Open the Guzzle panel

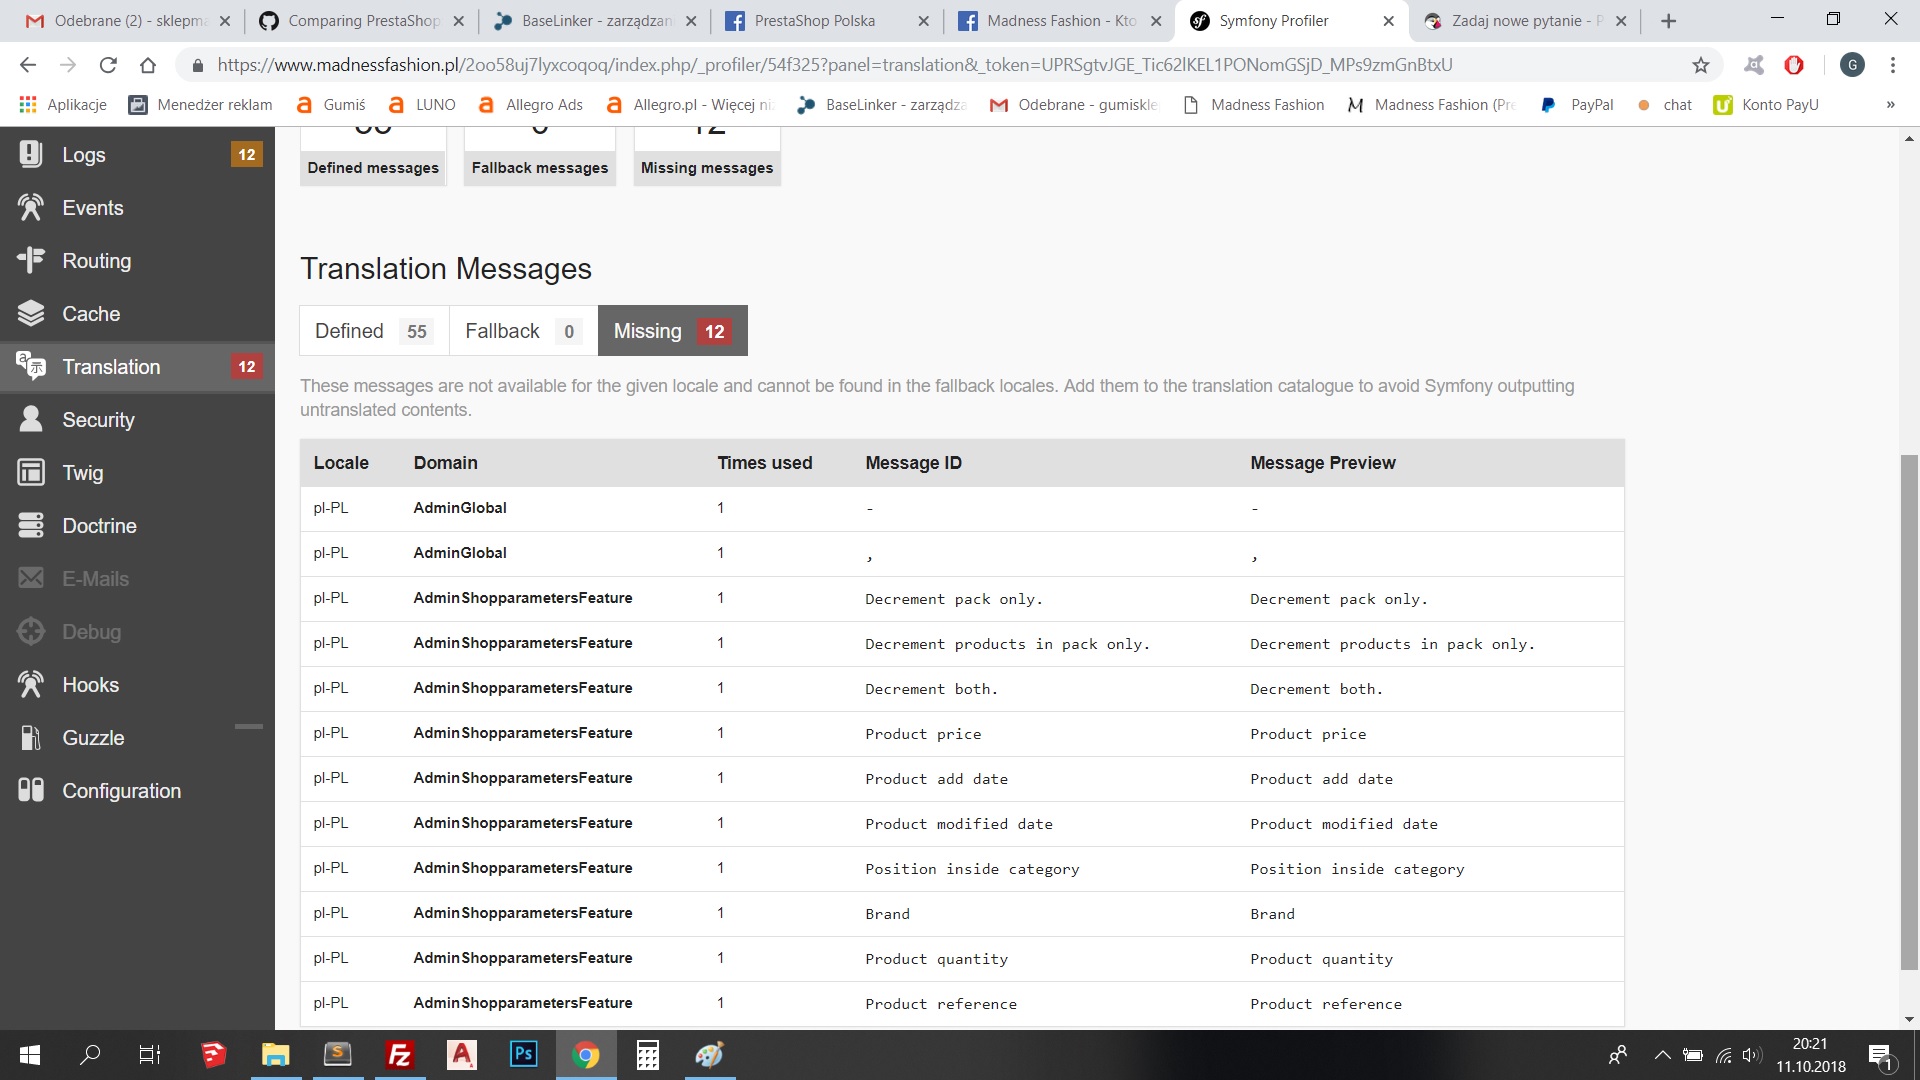pos(93,738)
